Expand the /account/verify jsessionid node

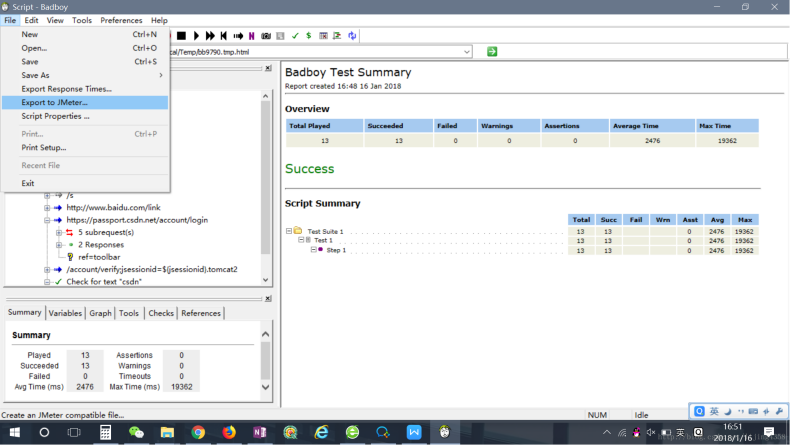[x=47, y=270]
